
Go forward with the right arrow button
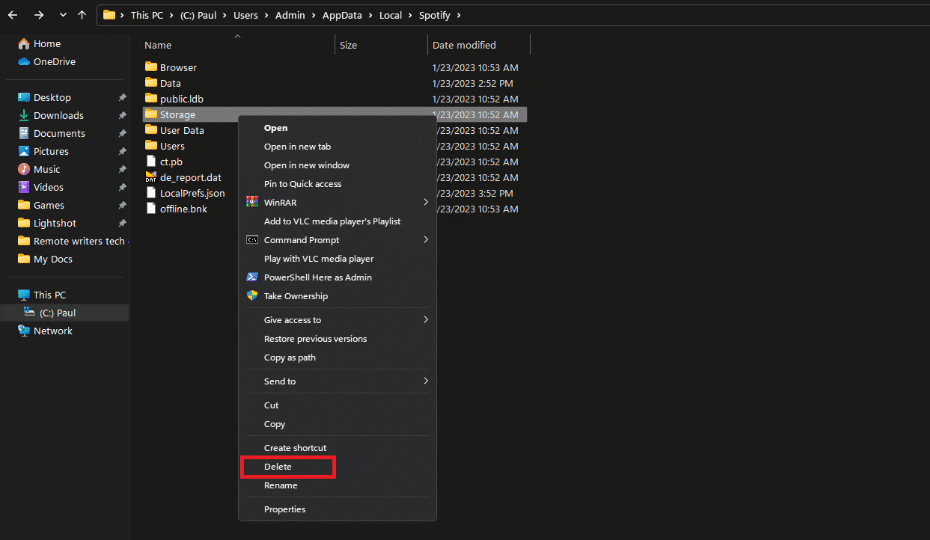coord(39,15)
